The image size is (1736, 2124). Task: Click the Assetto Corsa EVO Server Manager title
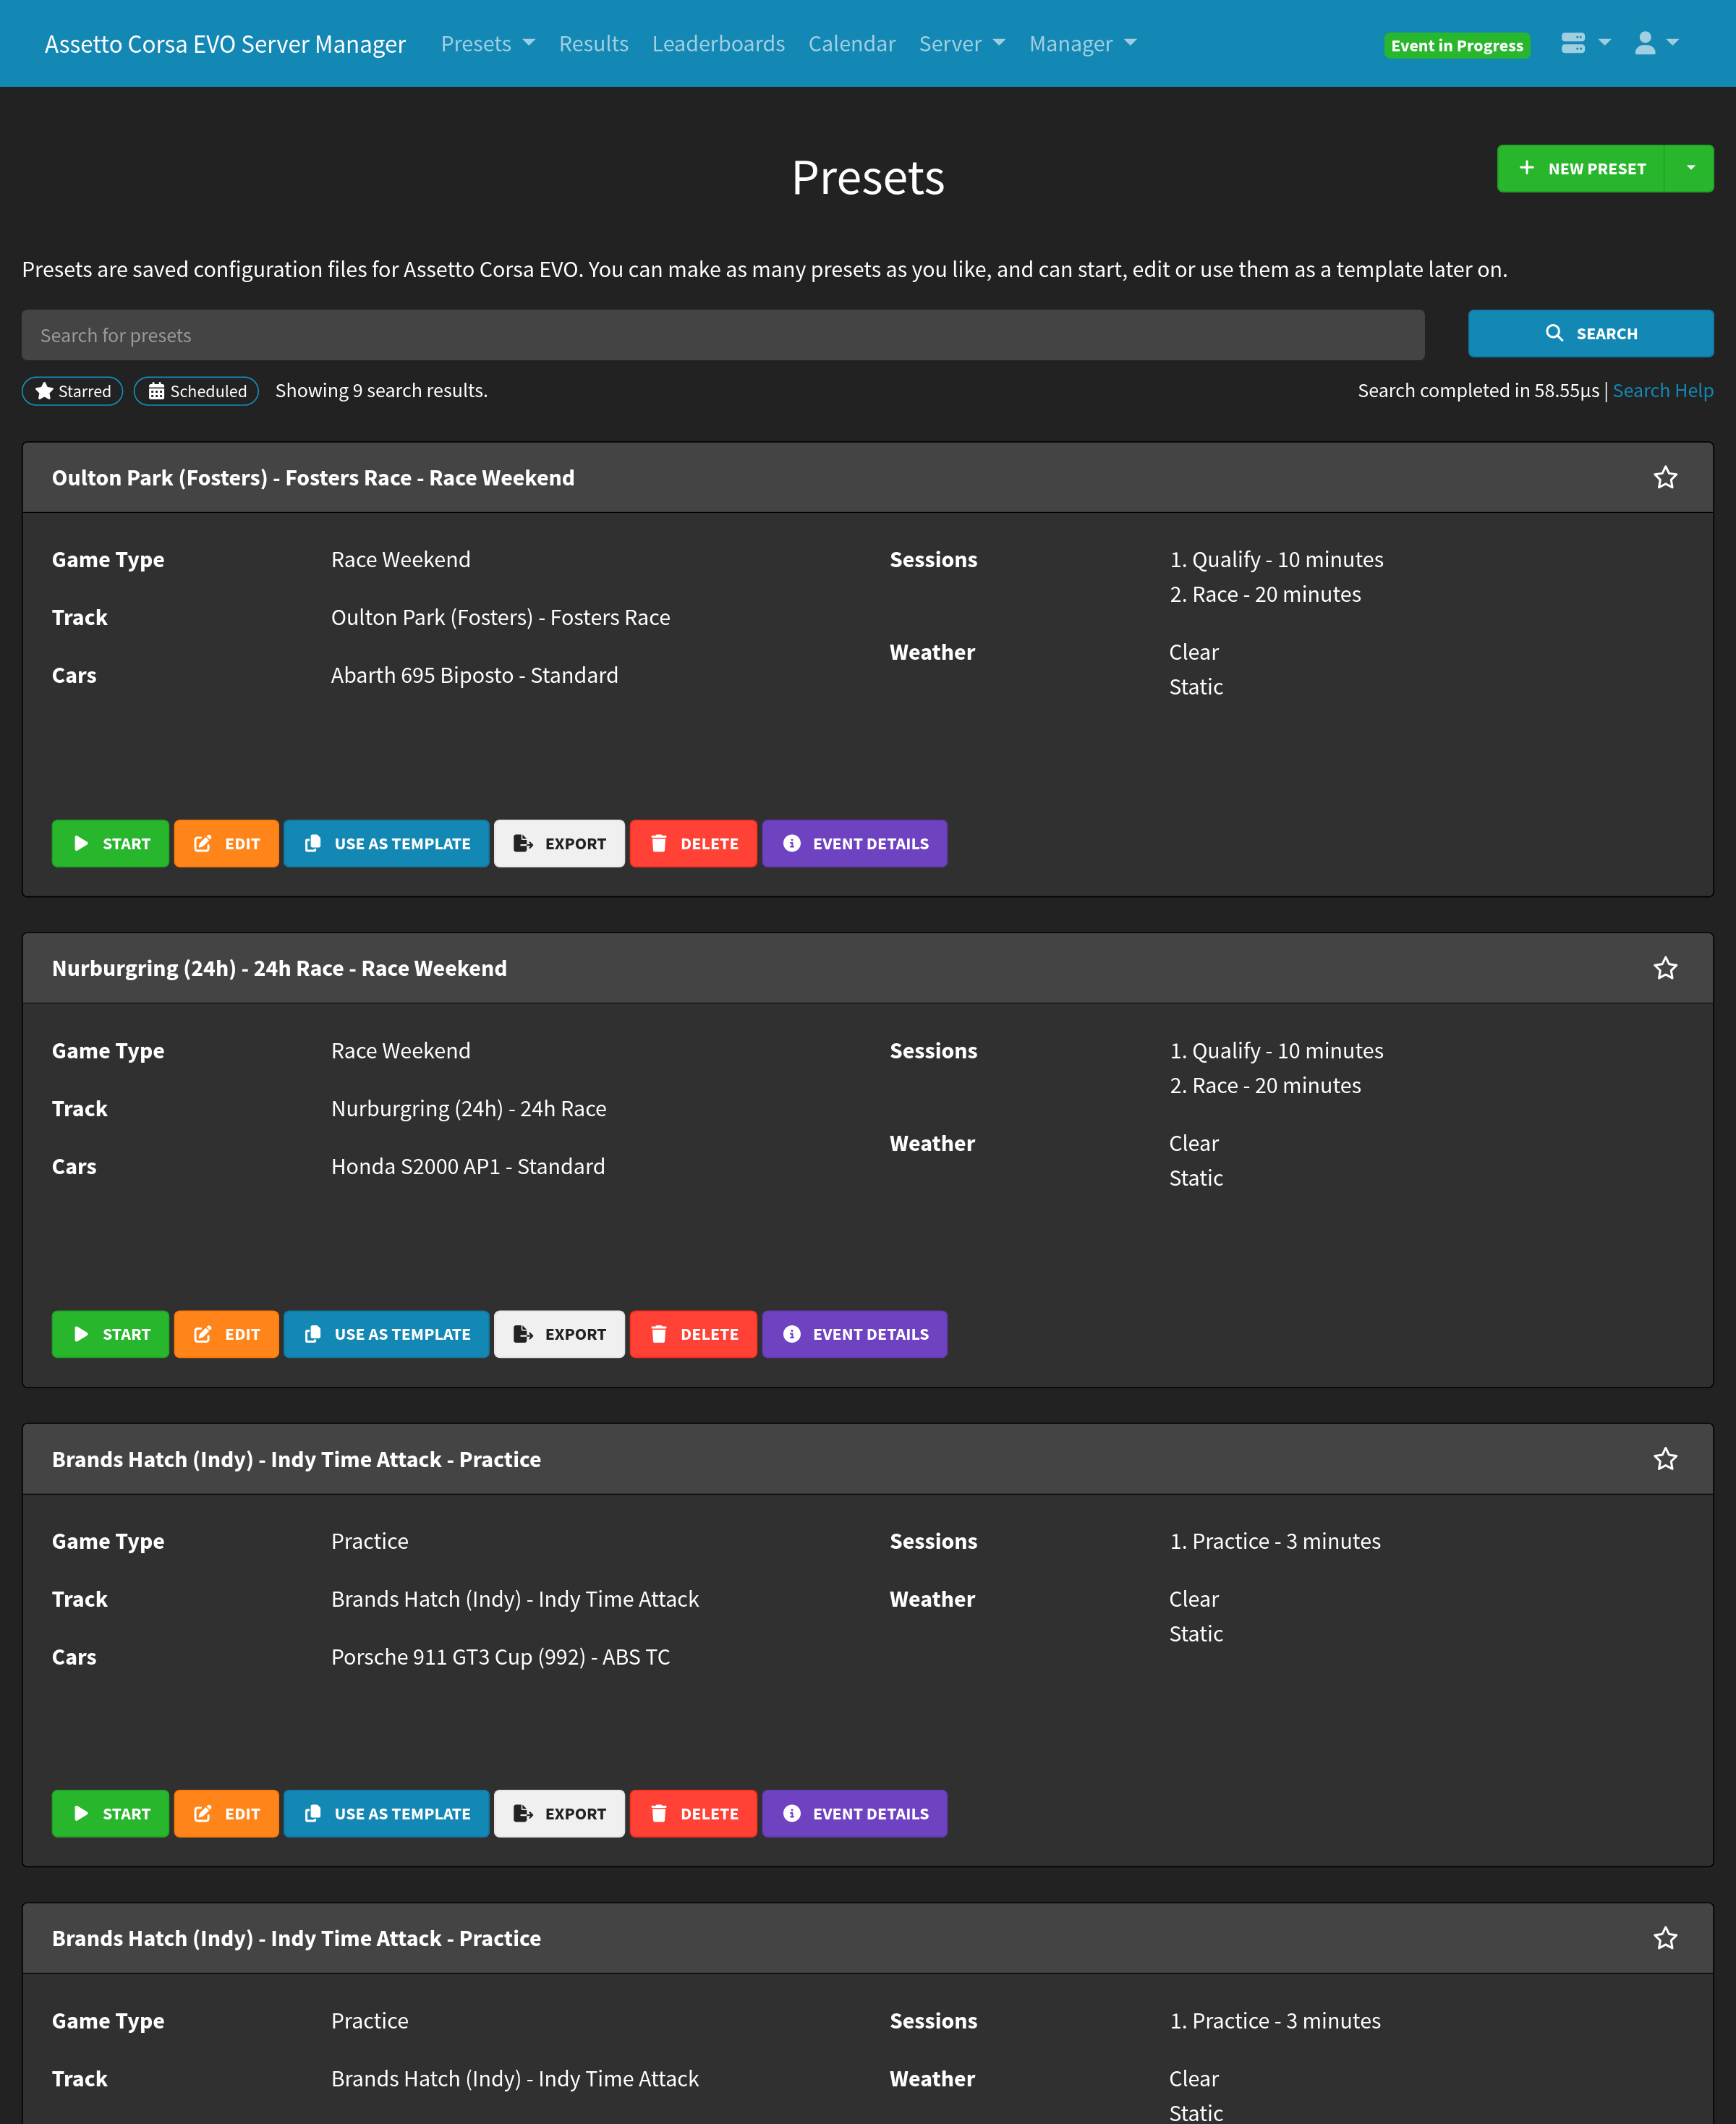pyautogui.click(x=225, y=44)
